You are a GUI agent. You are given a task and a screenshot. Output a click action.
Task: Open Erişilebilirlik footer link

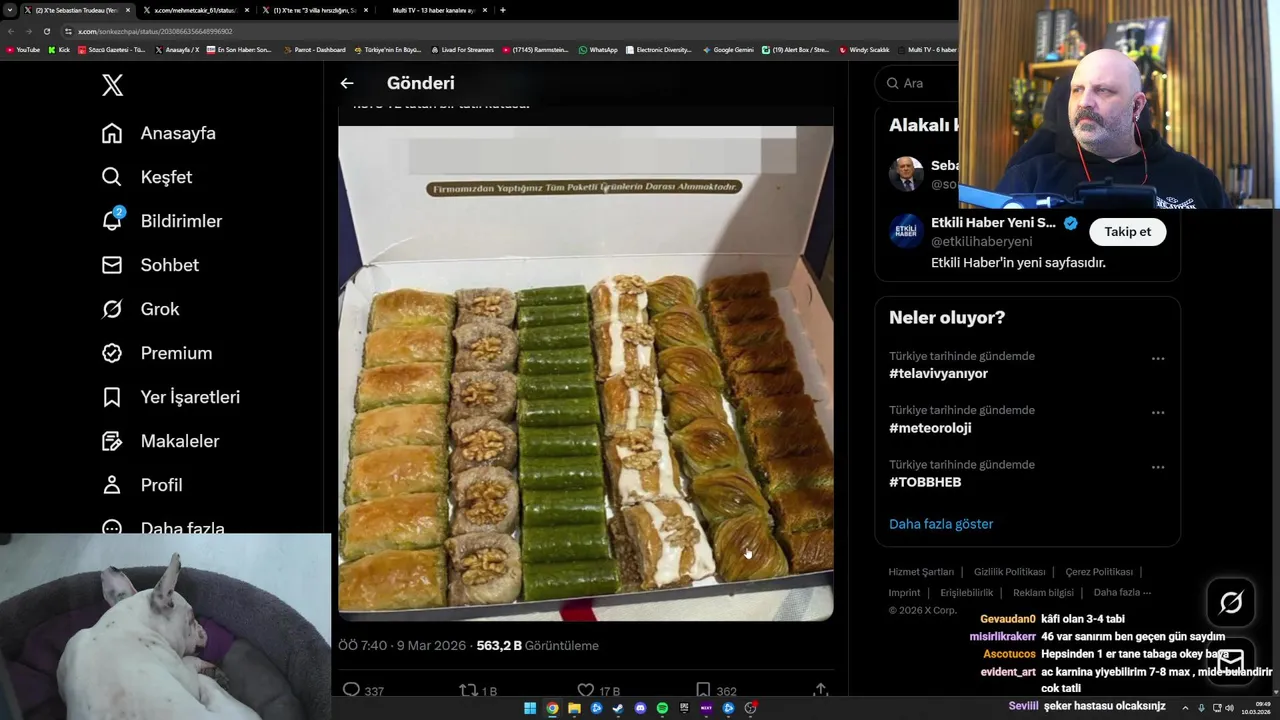tap(966, 592)
